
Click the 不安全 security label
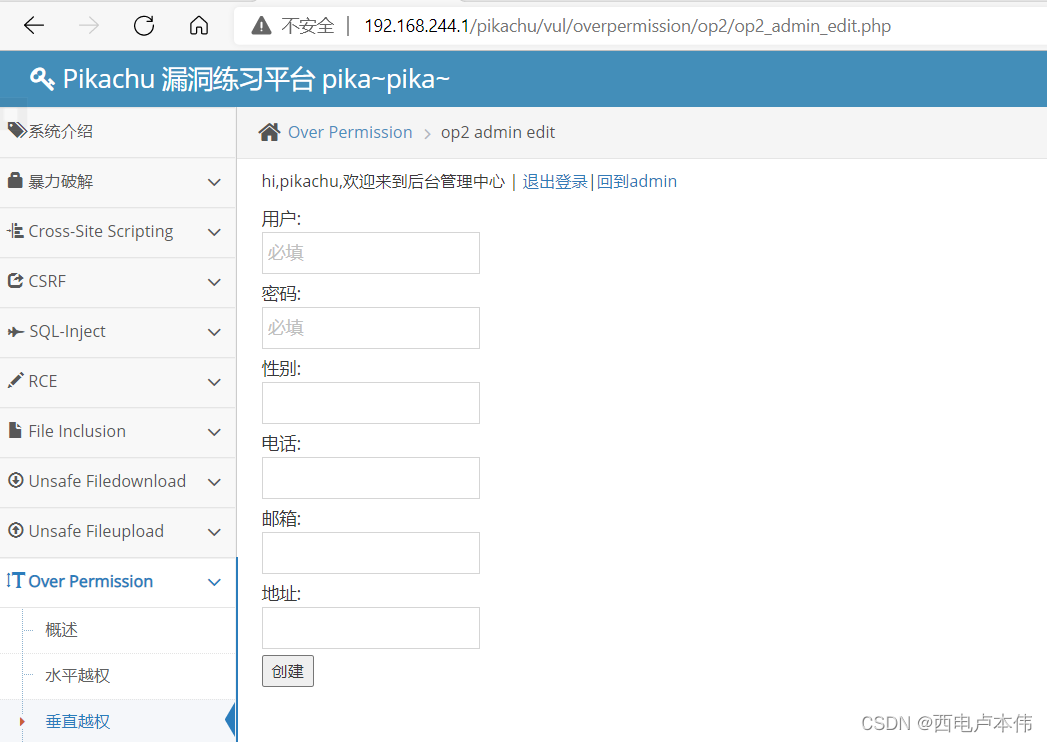coord(308,26)
